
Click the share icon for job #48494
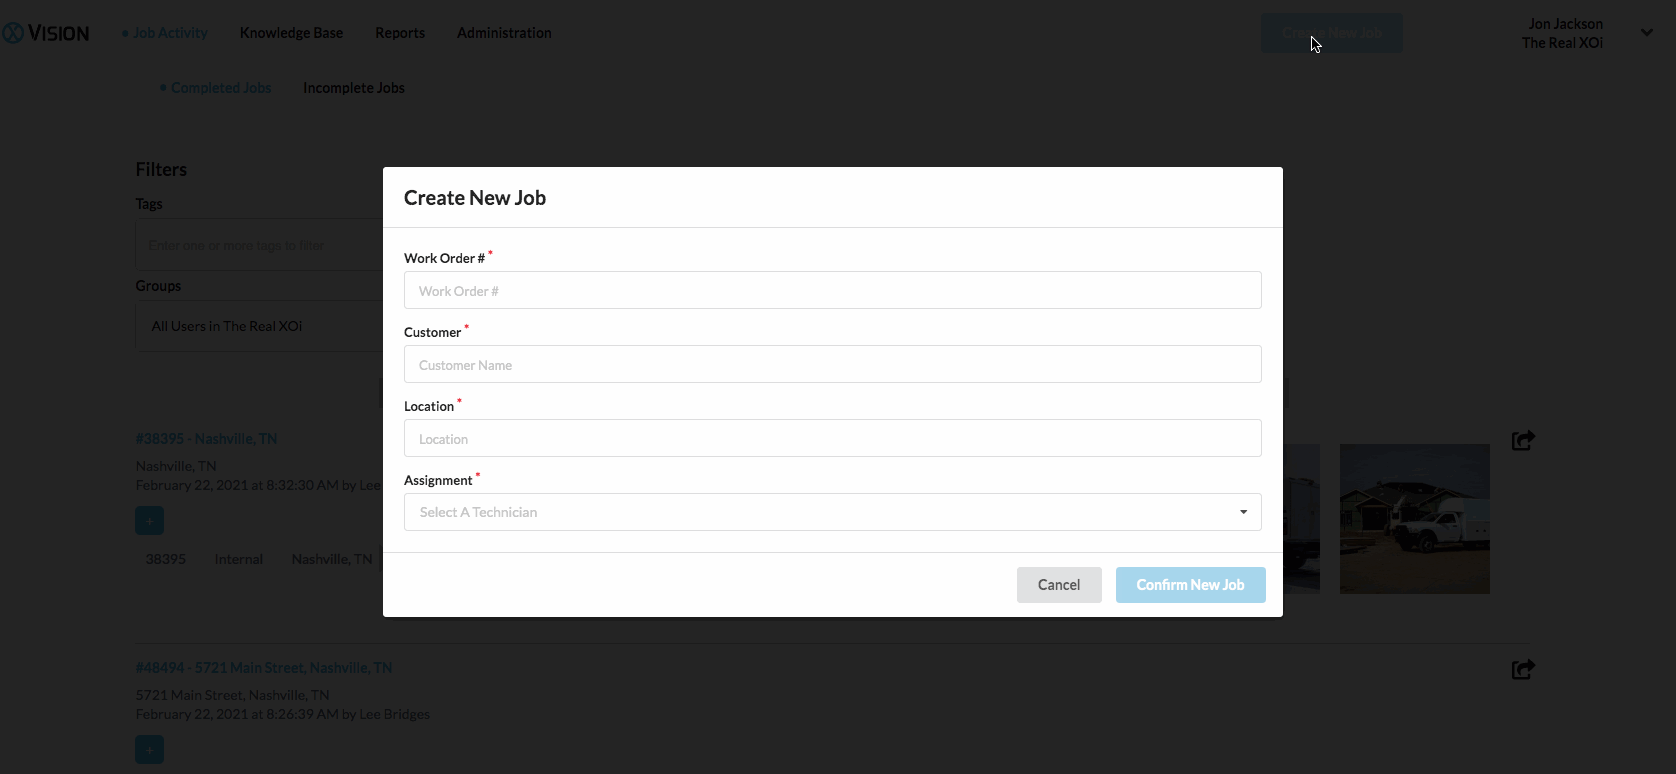coord(1523,669)
